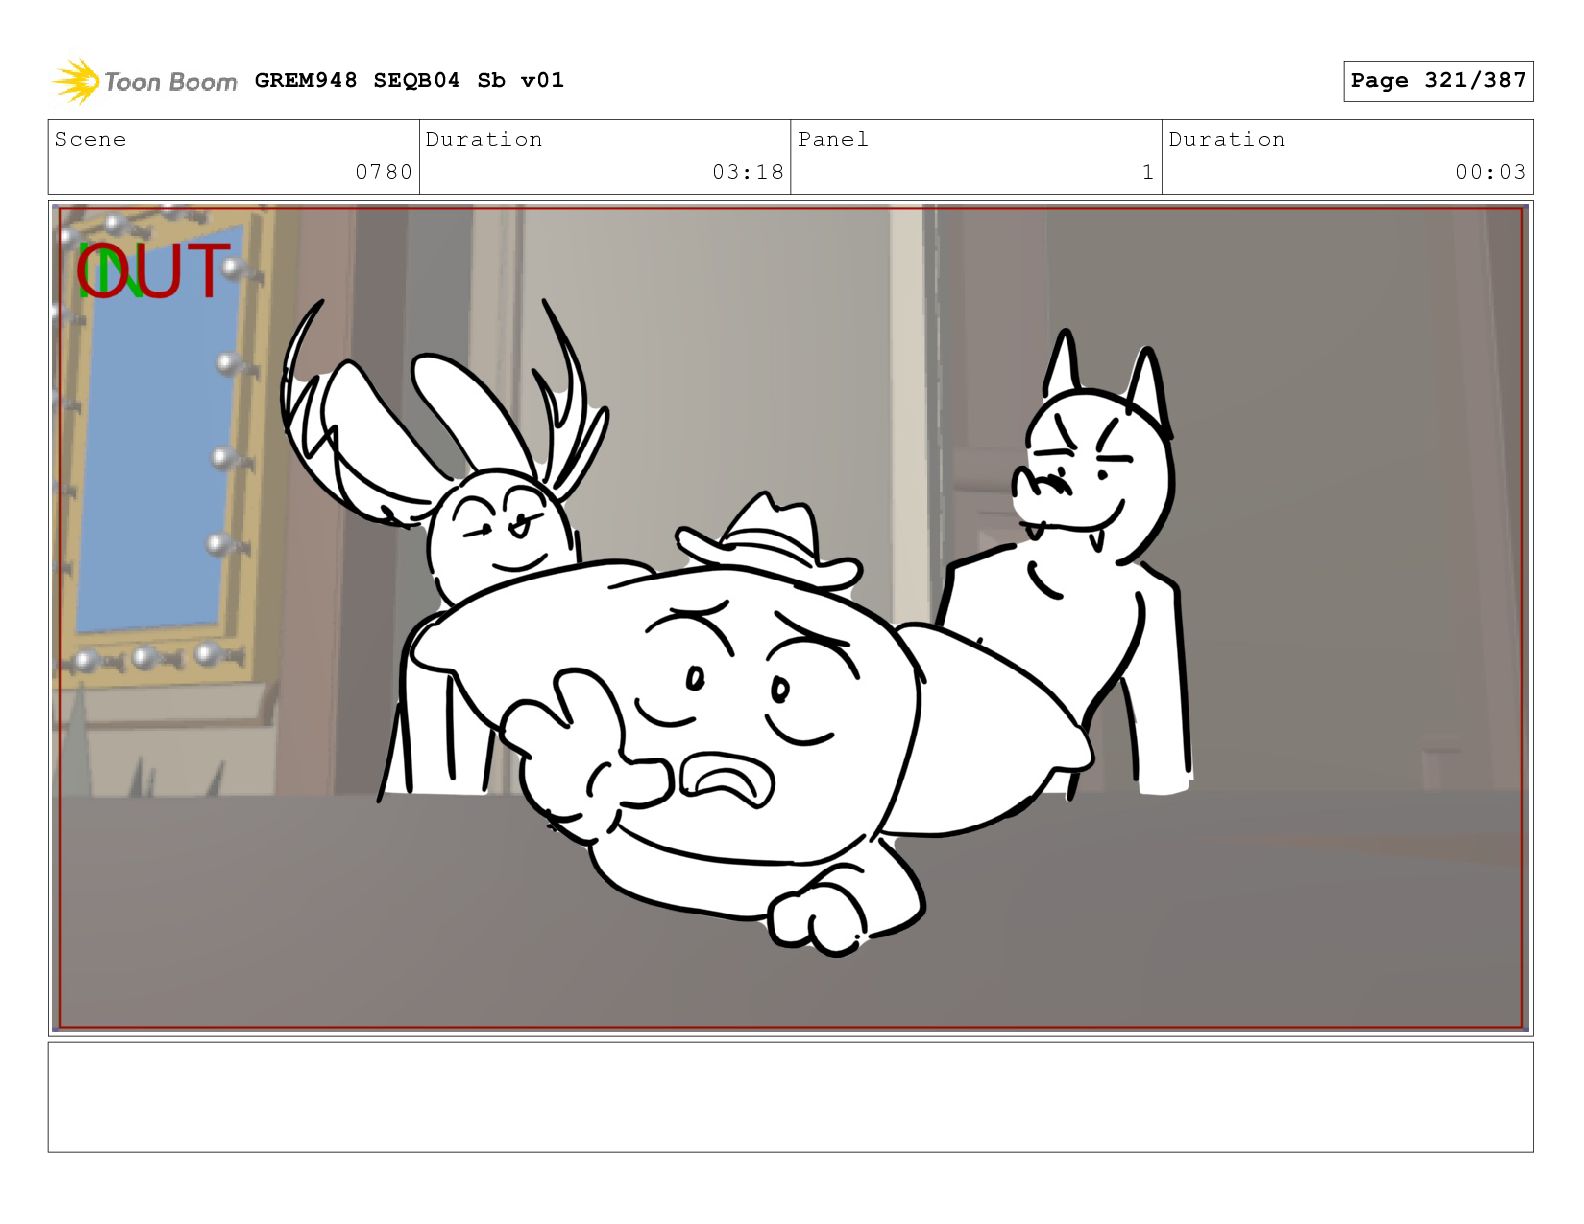Click the red 'OUT' marker overlay
Viewport: 1584px width, 1224px height.
click(154, 271)
